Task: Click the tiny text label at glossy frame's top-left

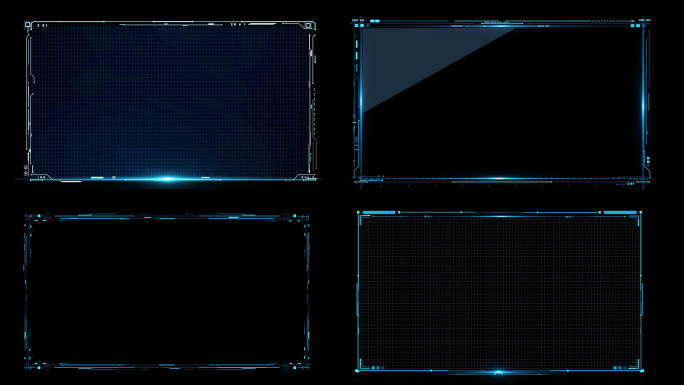Action: (x=358, y=20)
